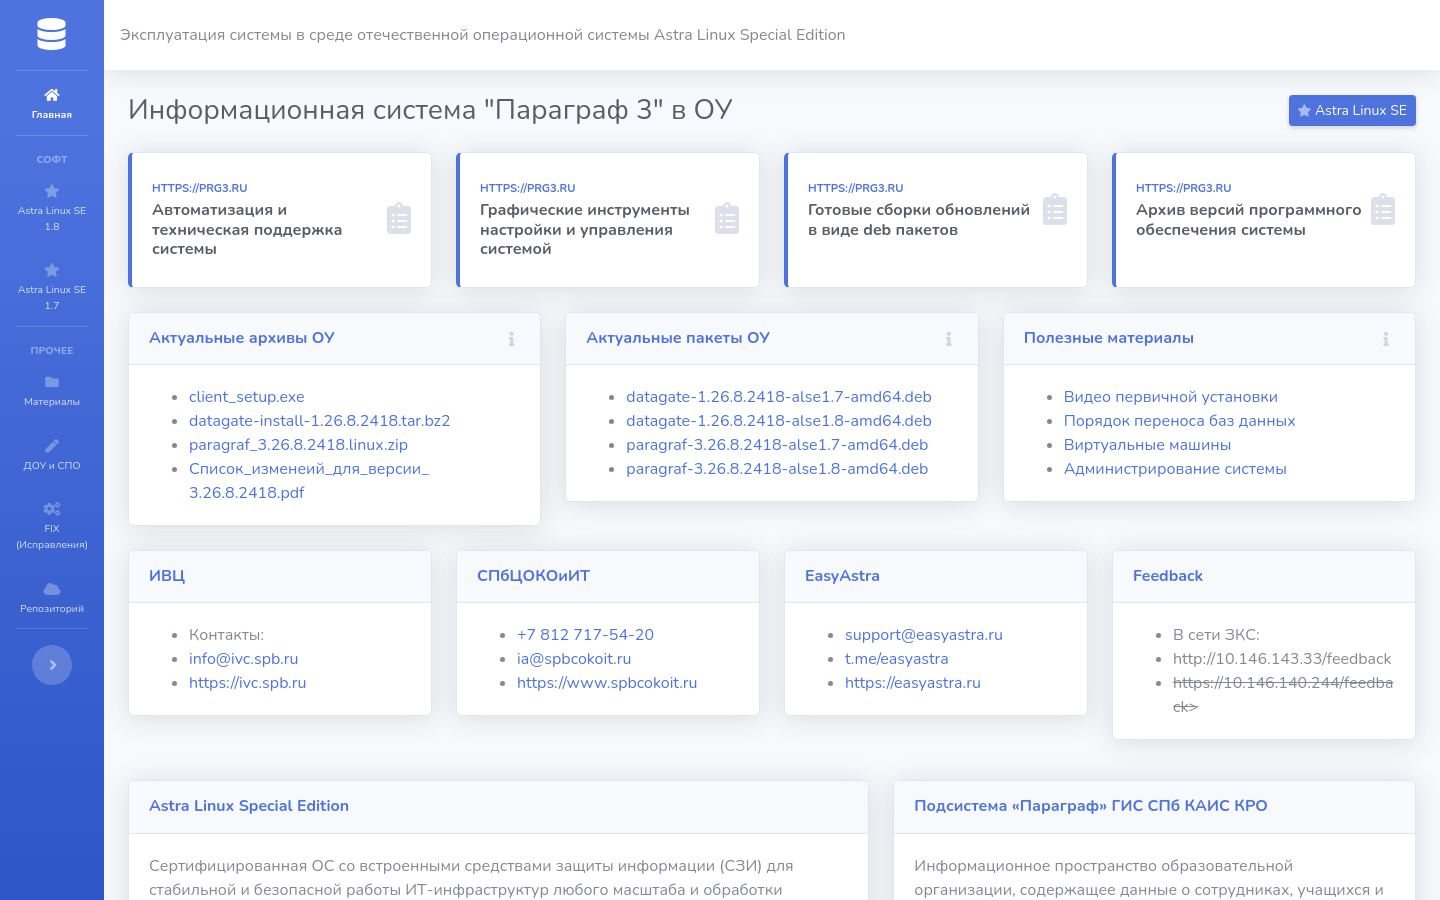
Task: Open https://ivc.spb.ru link
Action: [248, 683]
